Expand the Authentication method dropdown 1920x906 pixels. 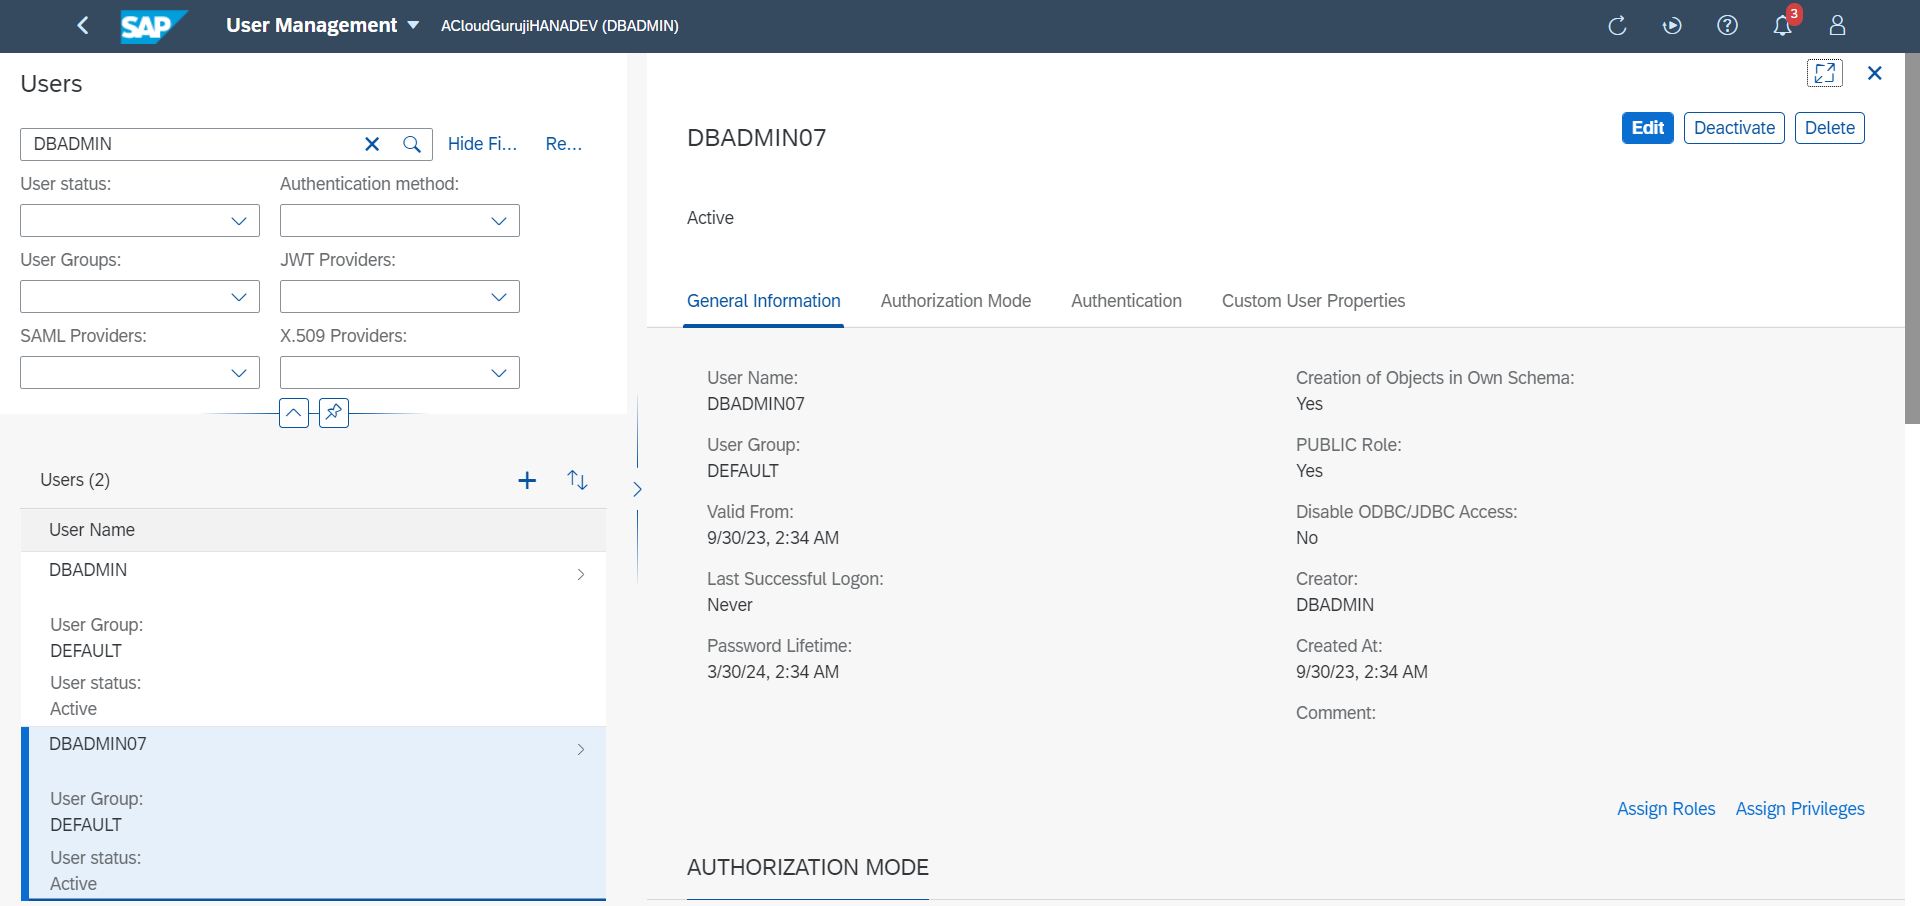pyautogui.click(x=400, y=221)
